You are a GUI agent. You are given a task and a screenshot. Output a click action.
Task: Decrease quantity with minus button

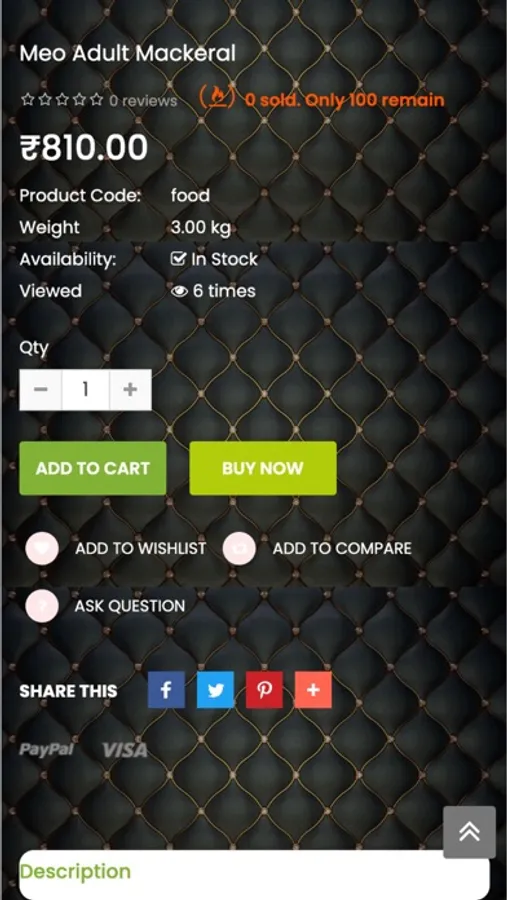click(41, 390)
